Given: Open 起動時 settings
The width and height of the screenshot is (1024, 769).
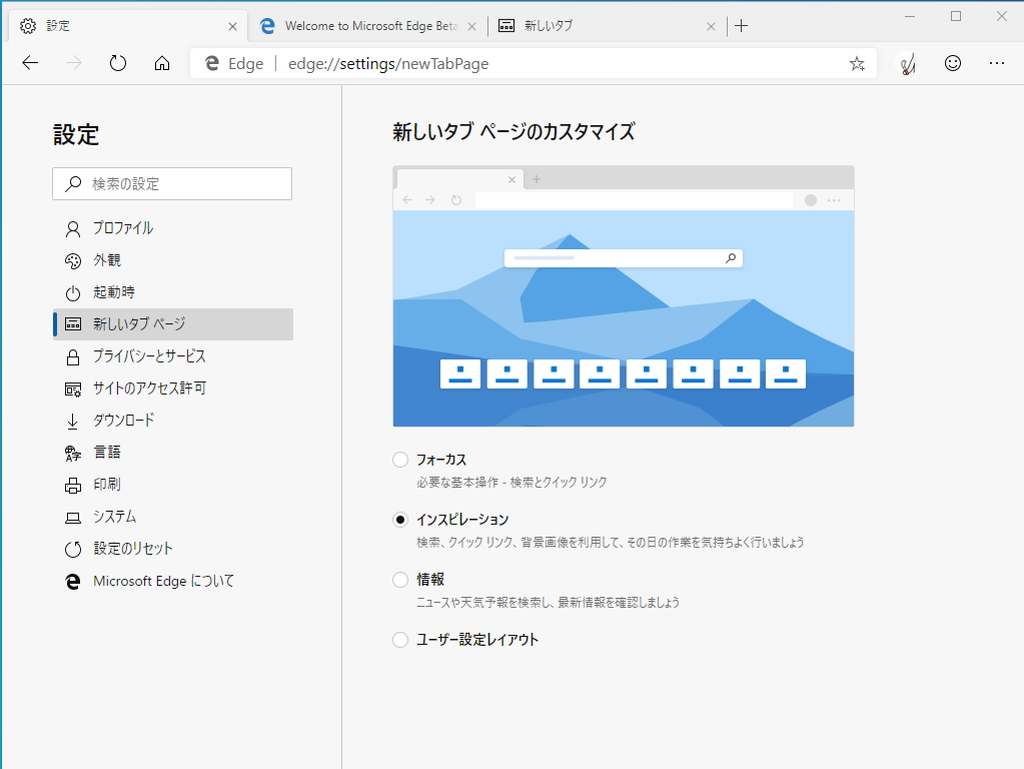Looking at the screenshot, I should click(x=172, y=292).
